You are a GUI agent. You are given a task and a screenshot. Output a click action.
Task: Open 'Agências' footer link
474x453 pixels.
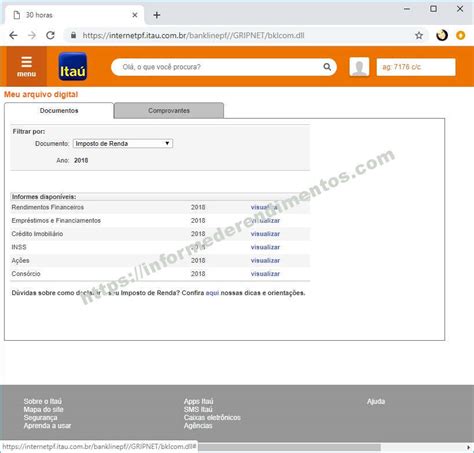point(198,426)
